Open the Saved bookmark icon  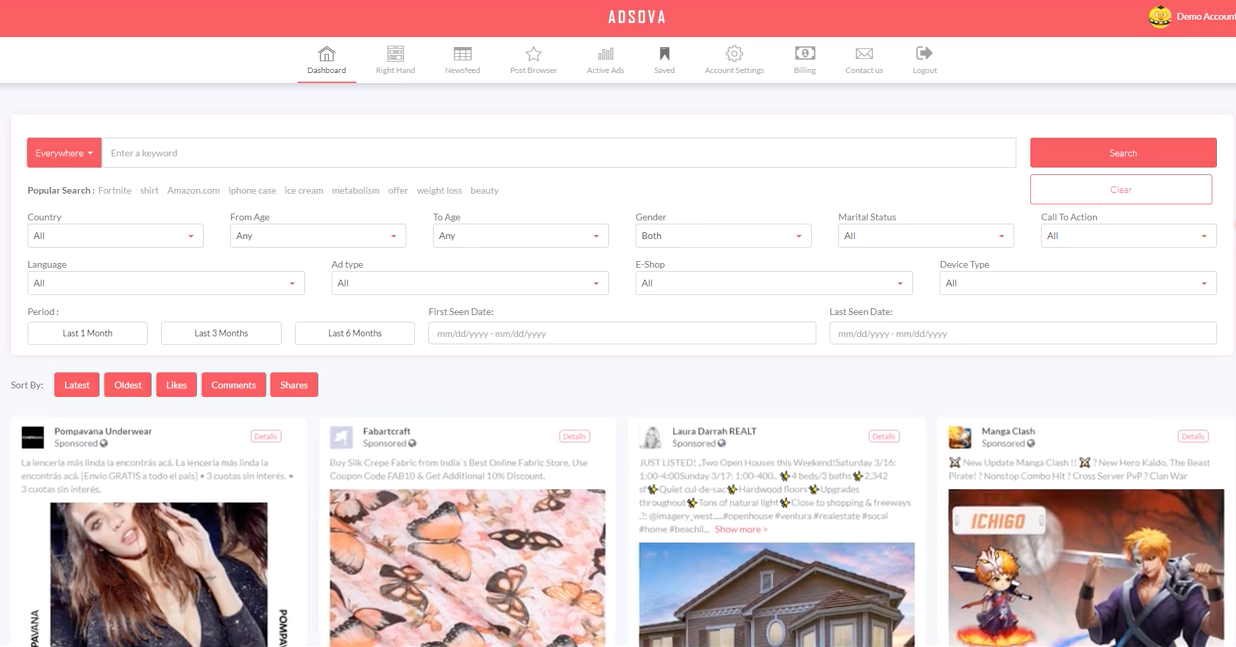[x=664, y=53]
